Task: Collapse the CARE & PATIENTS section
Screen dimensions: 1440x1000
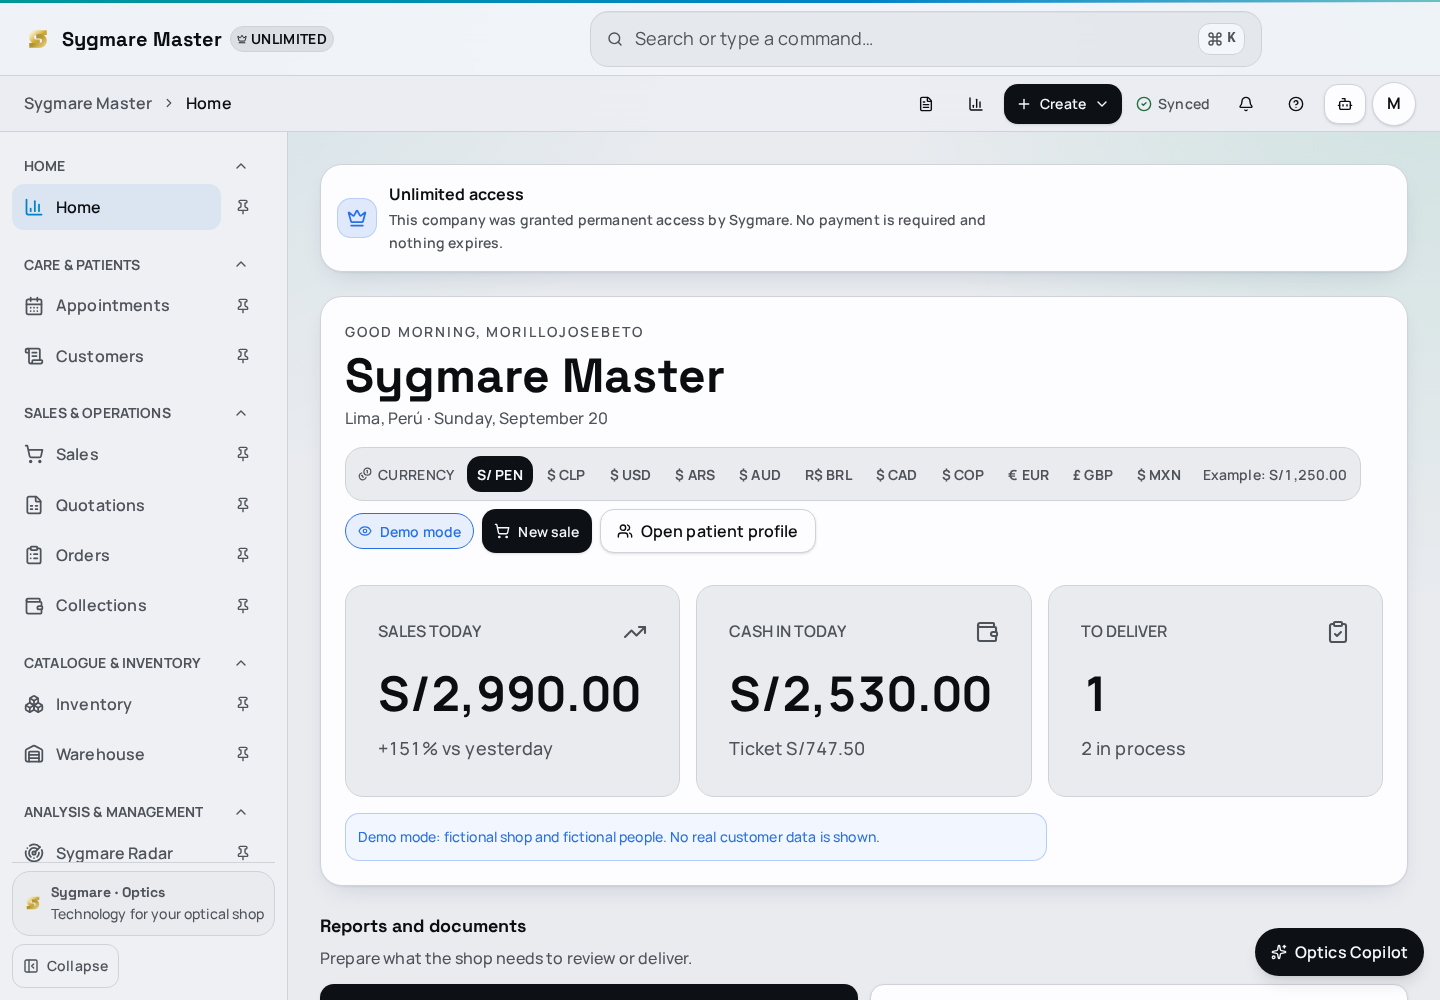Action: click(x=241, y=264)
